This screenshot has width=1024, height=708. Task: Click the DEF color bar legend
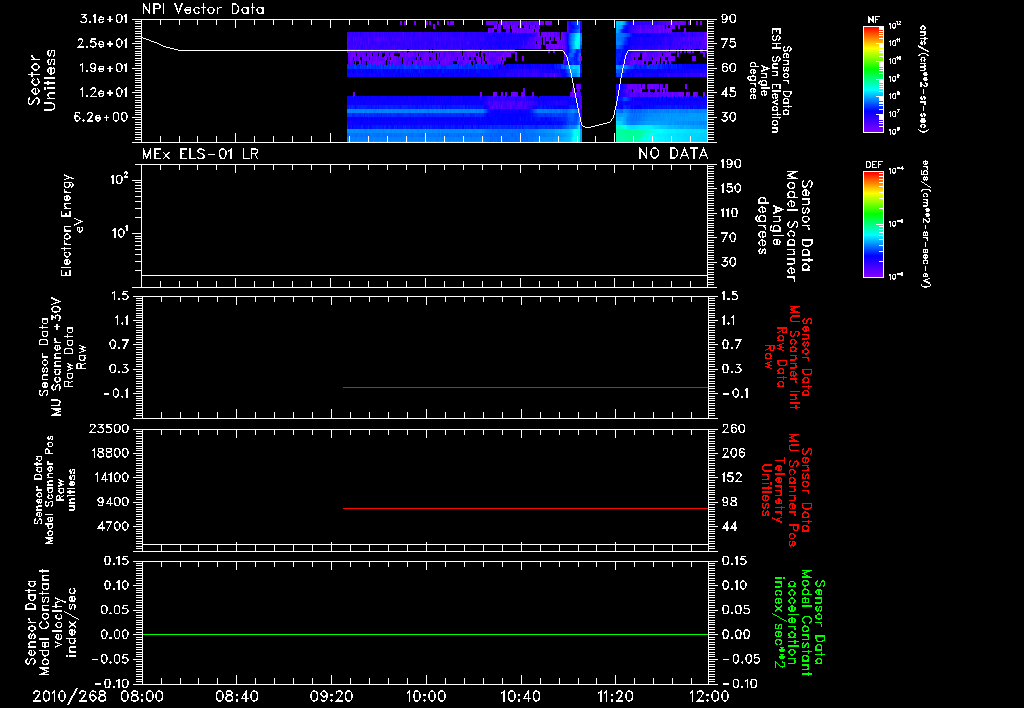click(874, 224)
